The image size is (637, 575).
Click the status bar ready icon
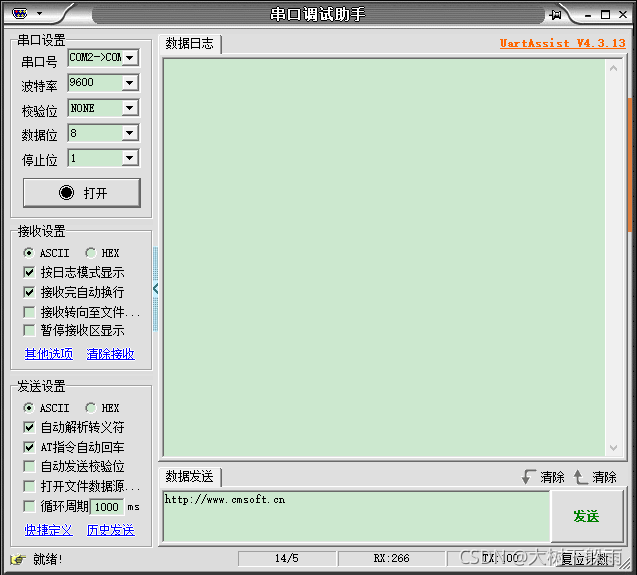point(18,560)
